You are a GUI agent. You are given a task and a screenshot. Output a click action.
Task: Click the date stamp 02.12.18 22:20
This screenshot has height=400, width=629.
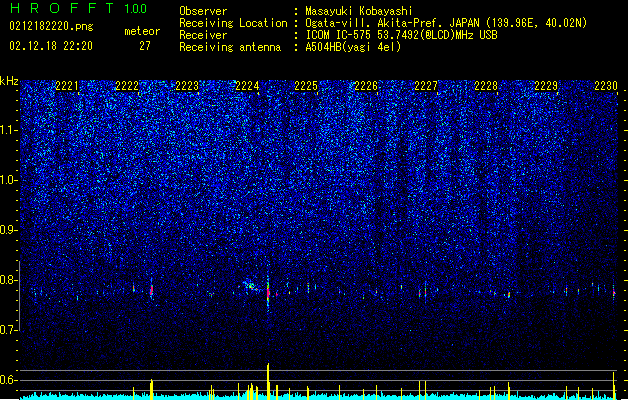(x=51, y=46)
